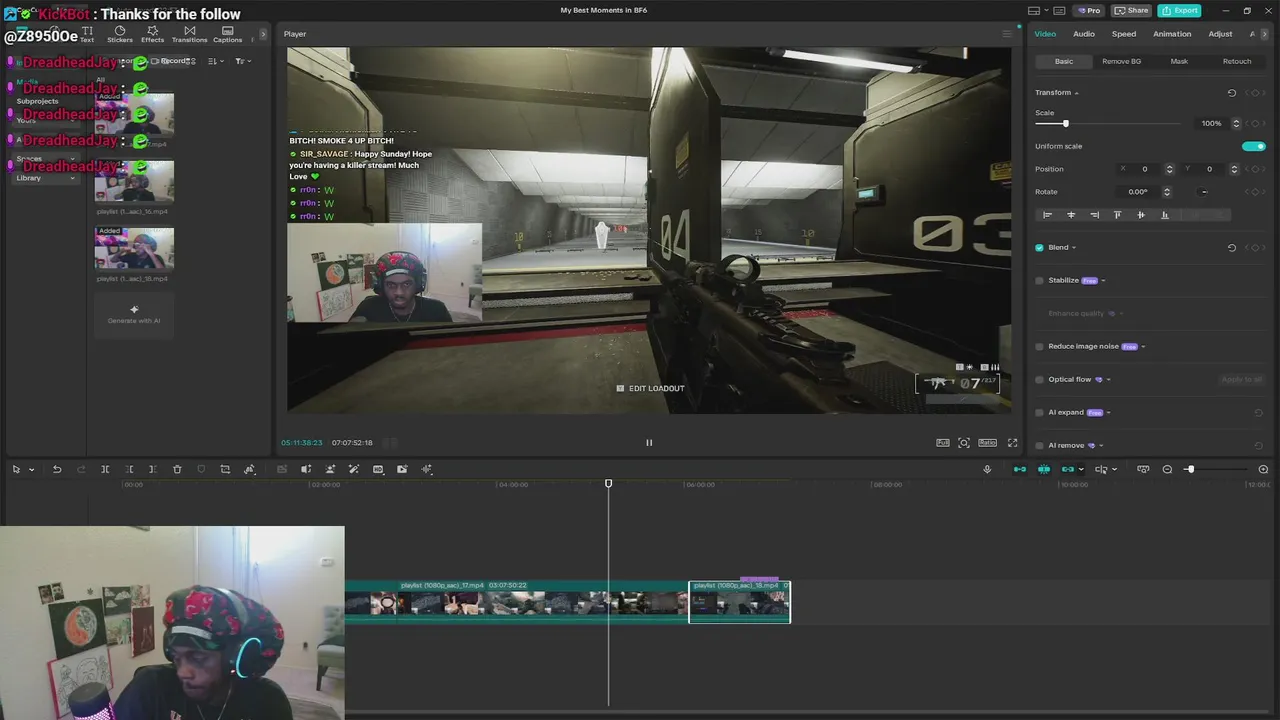Align clip to left edge icon
This screenshot has width=1280, height=720.
pyautogui.click(x=1047, y=215)
